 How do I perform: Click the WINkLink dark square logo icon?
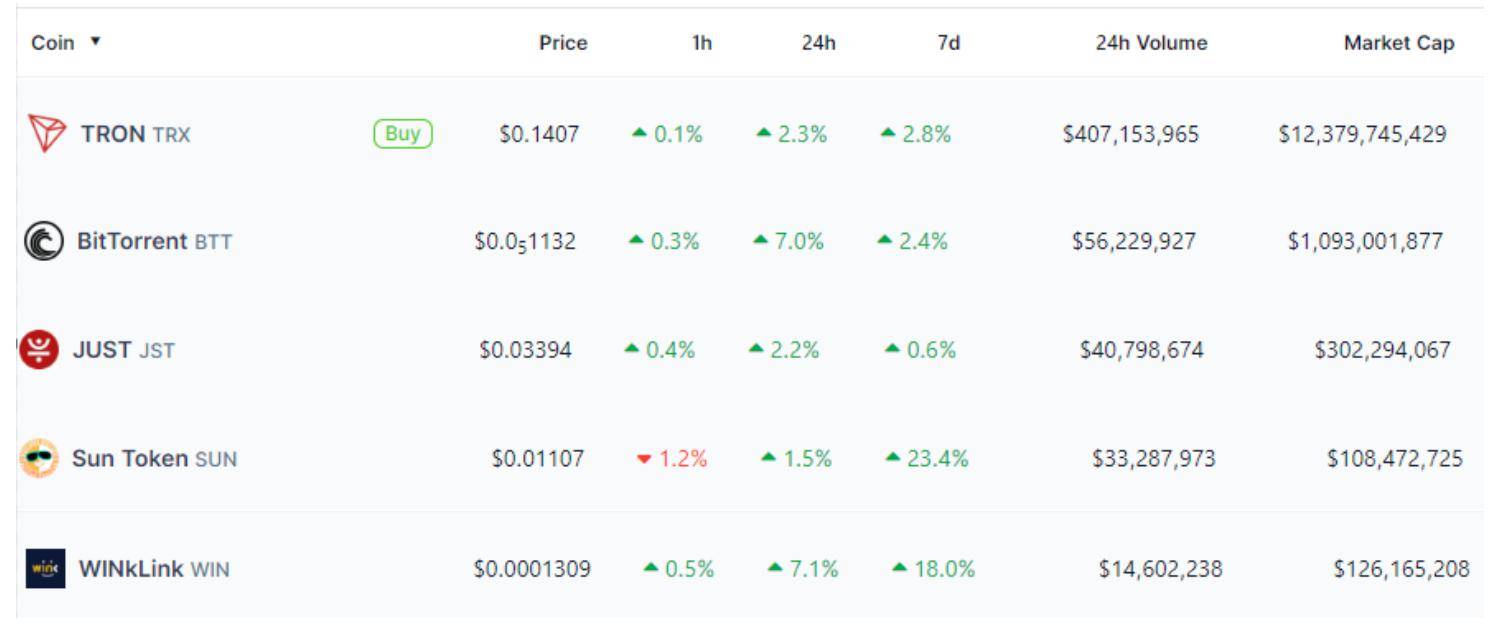point(45,569)
